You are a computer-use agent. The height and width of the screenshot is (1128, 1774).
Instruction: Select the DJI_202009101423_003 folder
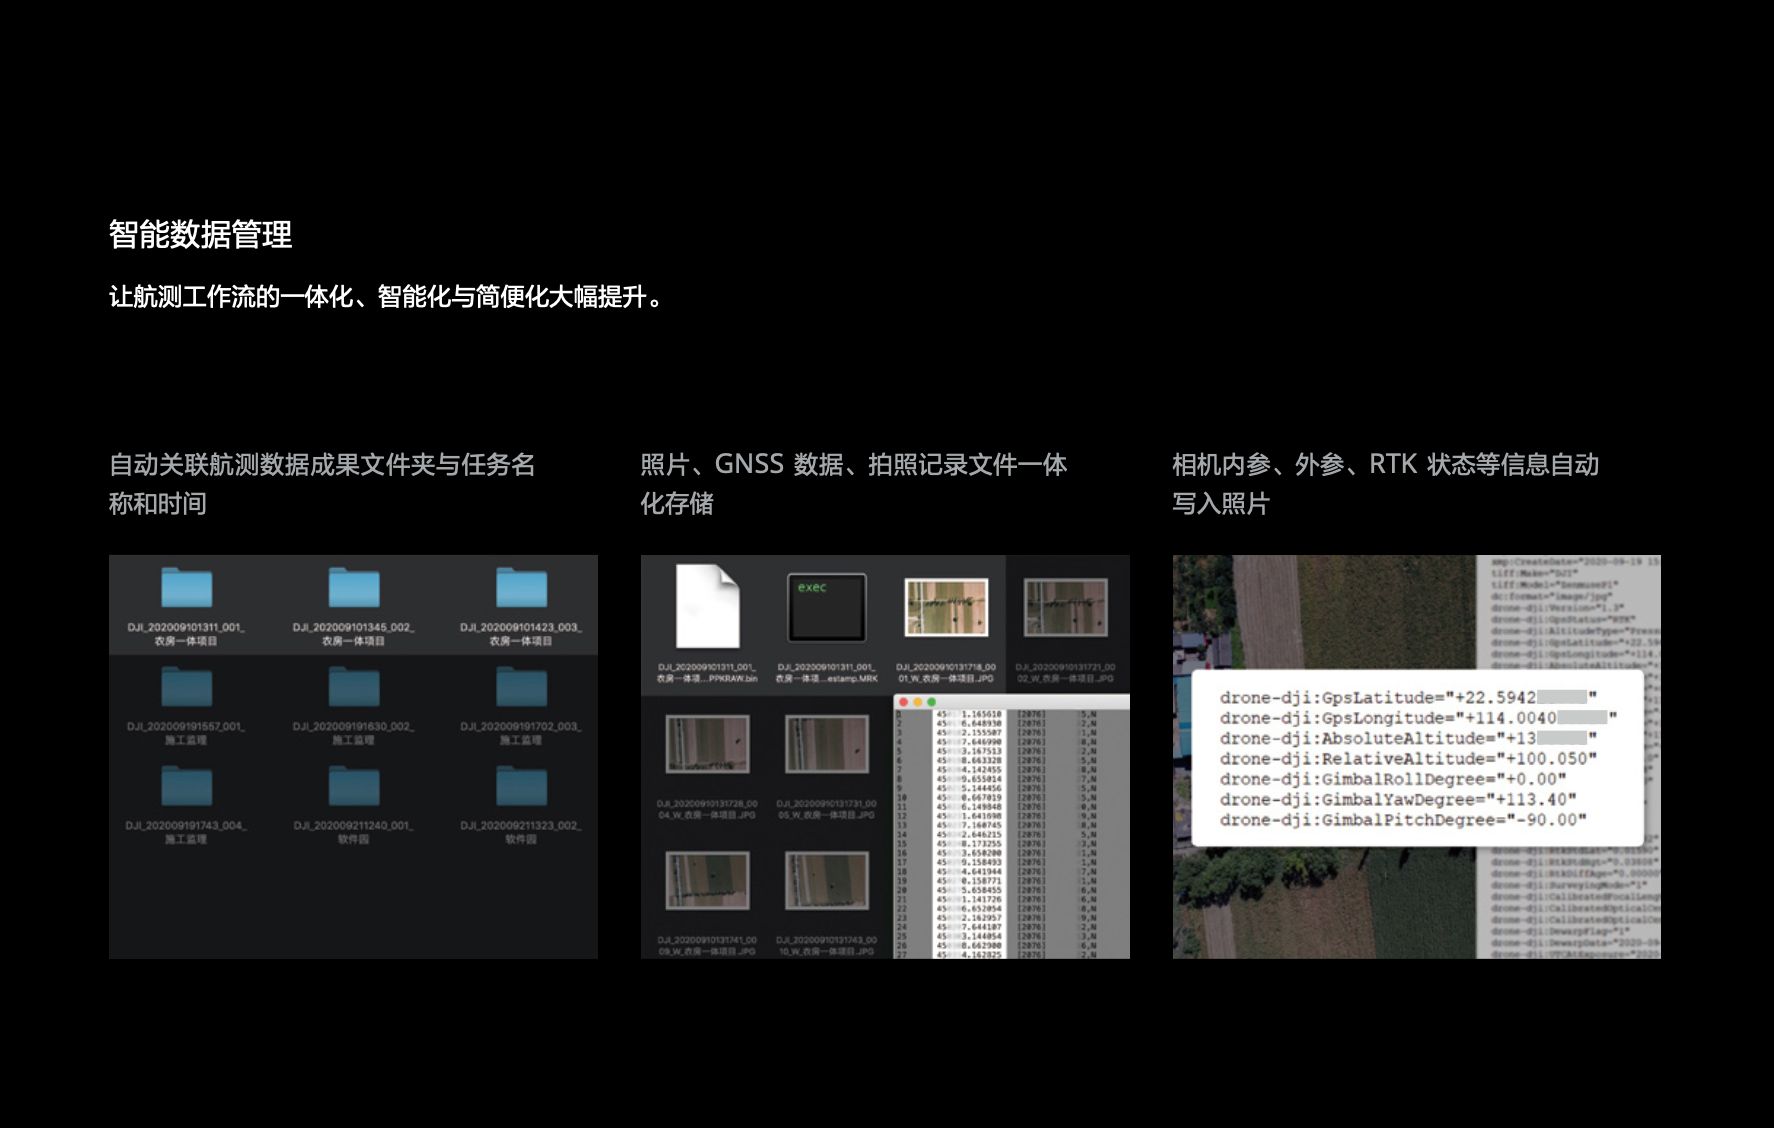[x=521, y=589]
